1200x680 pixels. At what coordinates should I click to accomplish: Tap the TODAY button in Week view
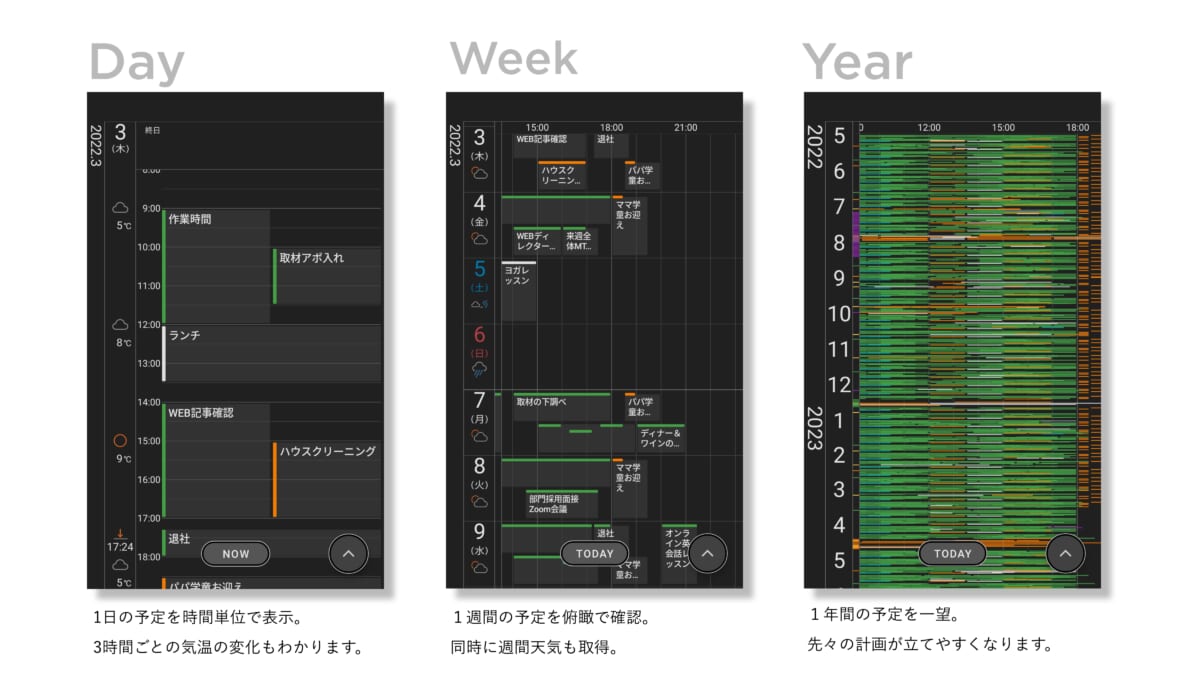click(594, 554)
